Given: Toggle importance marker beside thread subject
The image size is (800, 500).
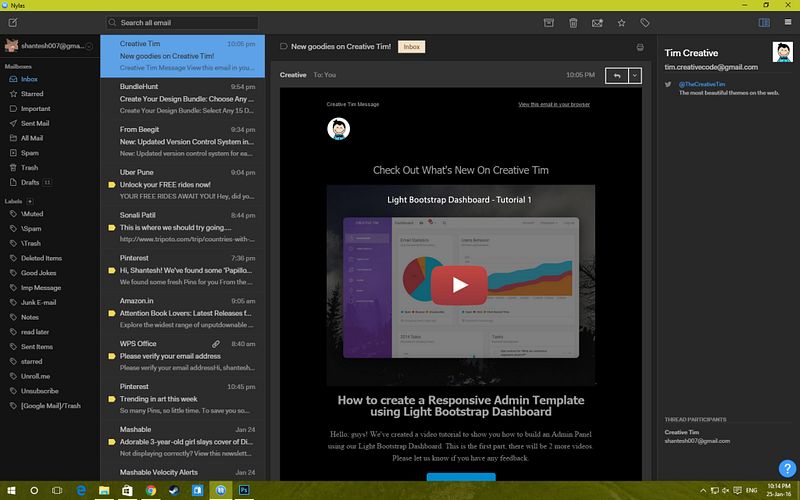Looking at the screenshot, I should (284, 46).
